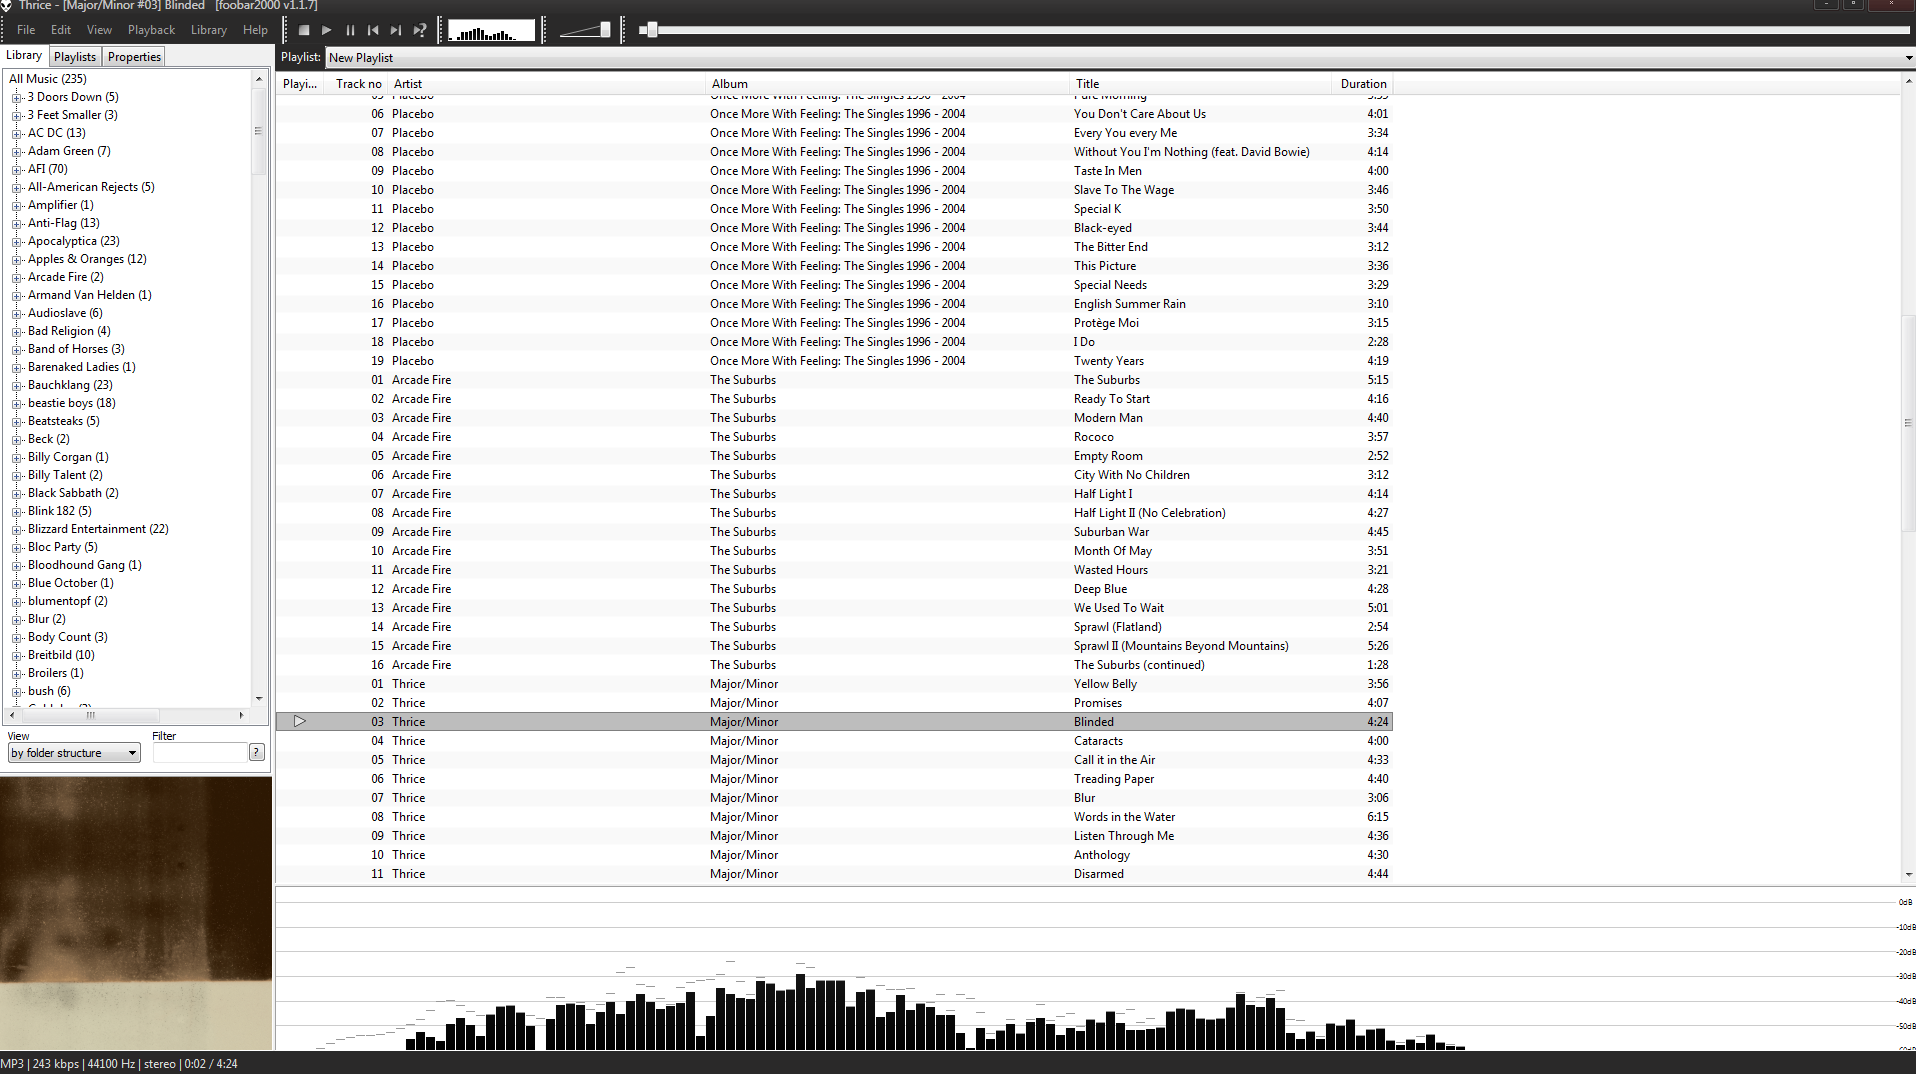Expand the Bad Religion tree node
Image resolution: width=1916 pixels, height=1077 pixels.
[x=16, y=332]
